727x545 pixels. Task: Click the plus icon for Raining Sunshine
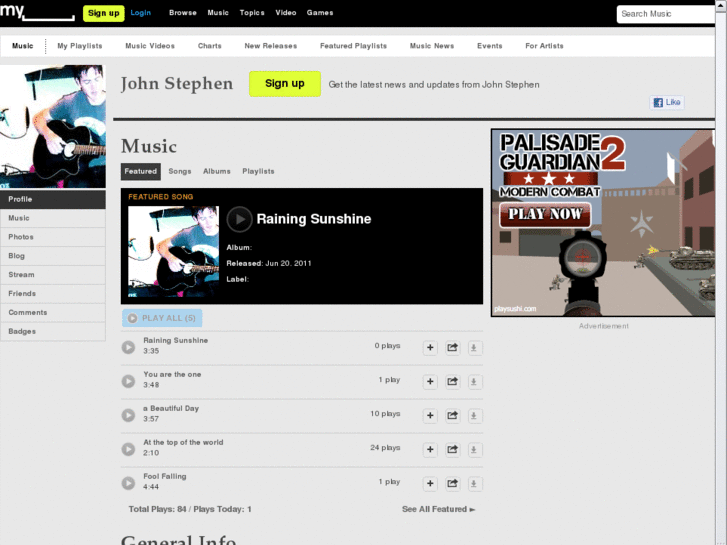[x=430, y=347]
